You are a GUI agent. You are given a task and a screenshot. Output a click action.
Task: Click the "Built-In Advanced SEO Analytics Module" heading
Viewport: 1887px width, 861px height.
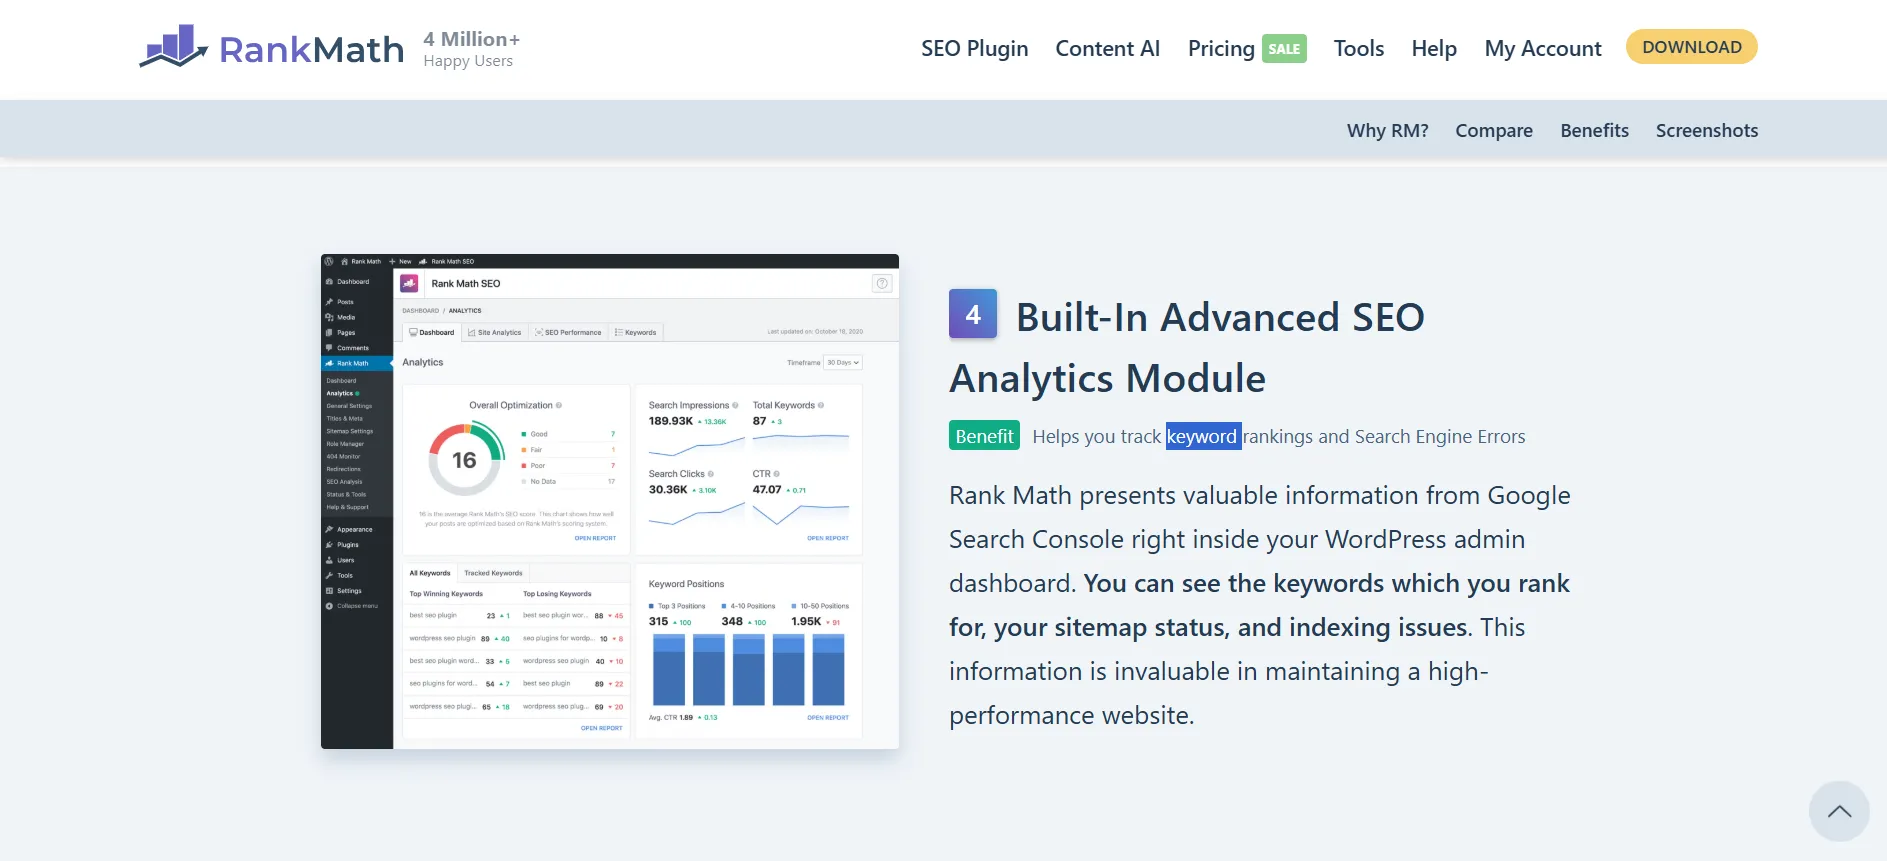pos(1187,347)
